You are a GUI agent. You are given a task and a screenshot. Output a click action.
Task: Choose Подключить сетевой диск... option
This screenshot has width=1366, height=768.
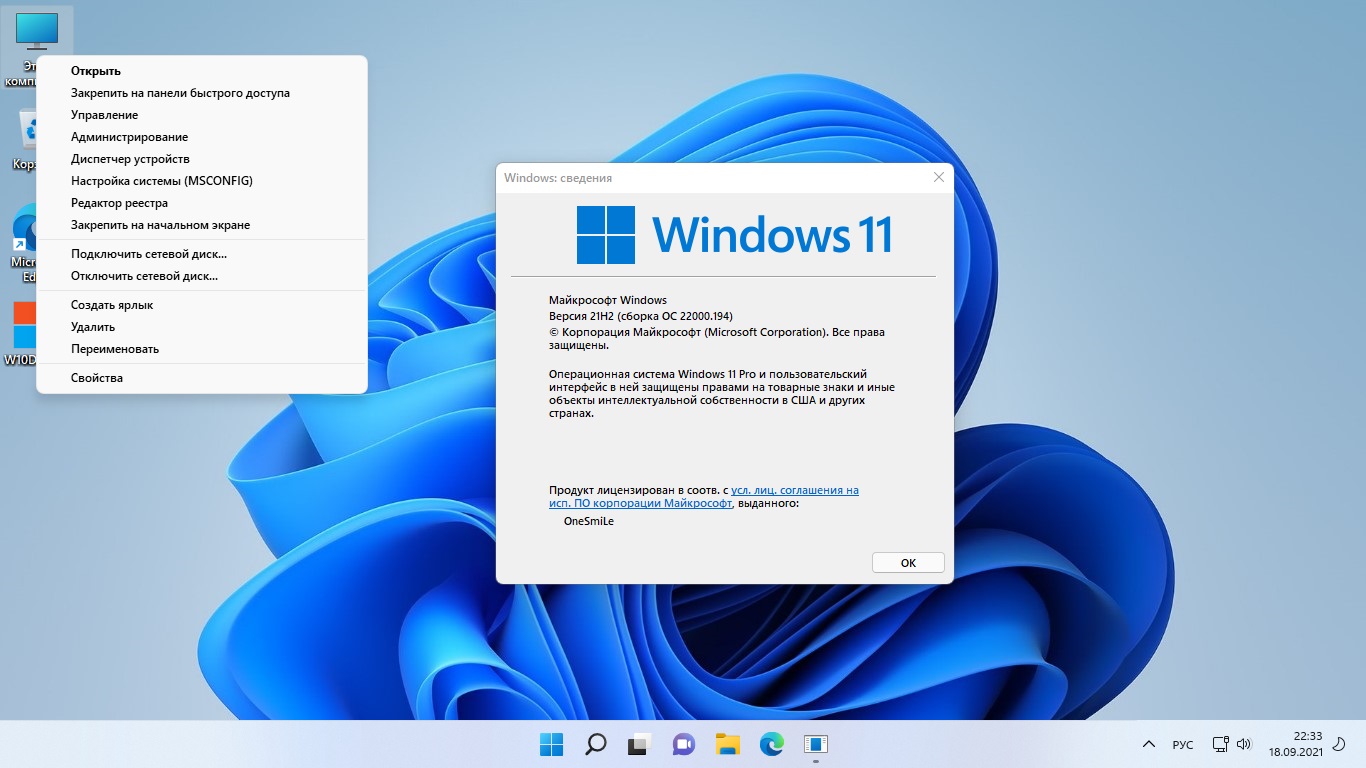click(149, 254)
